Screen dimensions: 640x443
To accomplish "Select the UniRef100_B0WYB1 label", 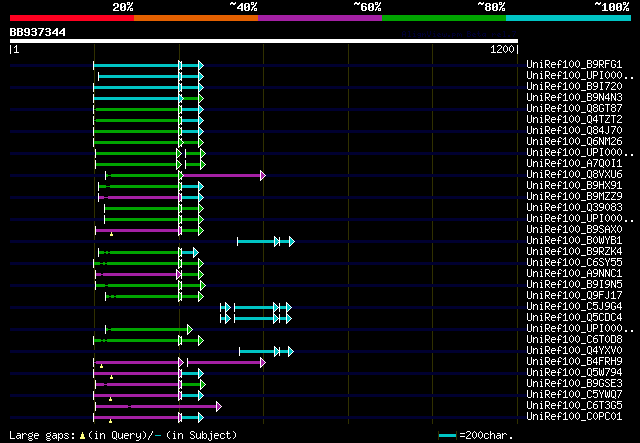I will click(574, 240).
